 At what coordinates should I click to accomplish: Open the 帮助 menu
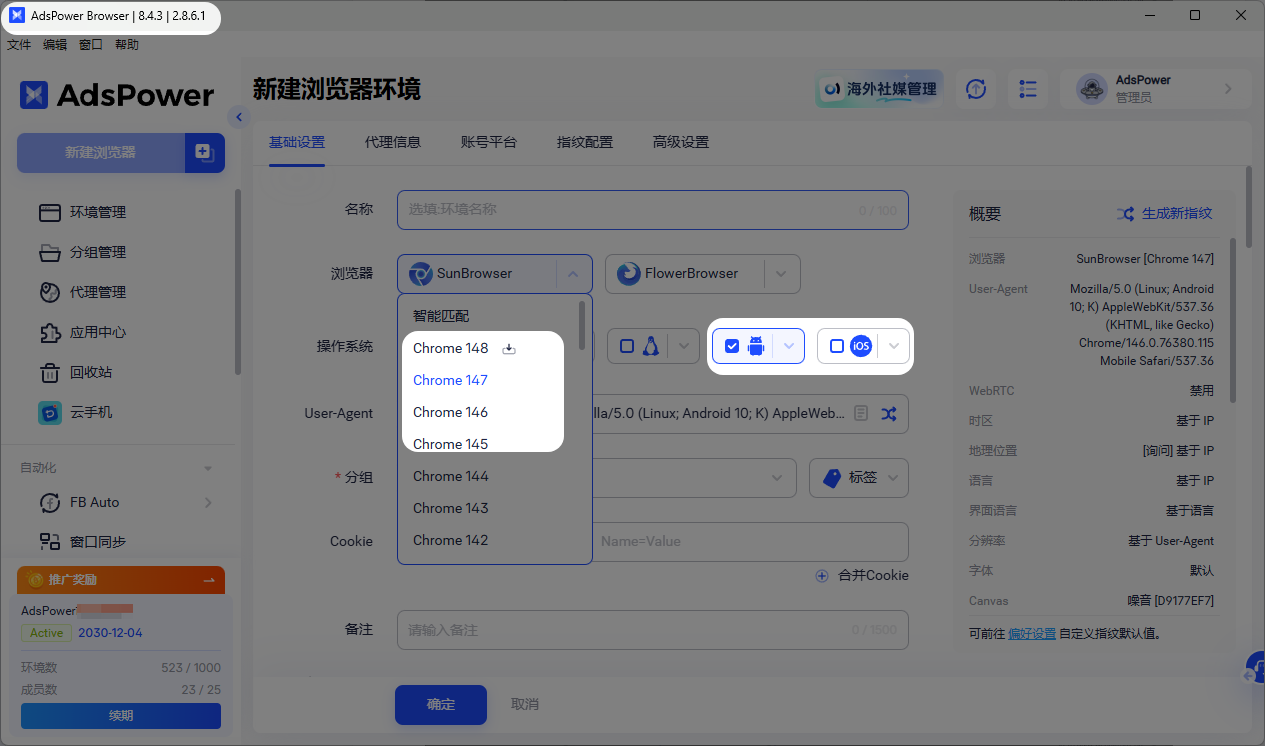[x=127, y=44]
